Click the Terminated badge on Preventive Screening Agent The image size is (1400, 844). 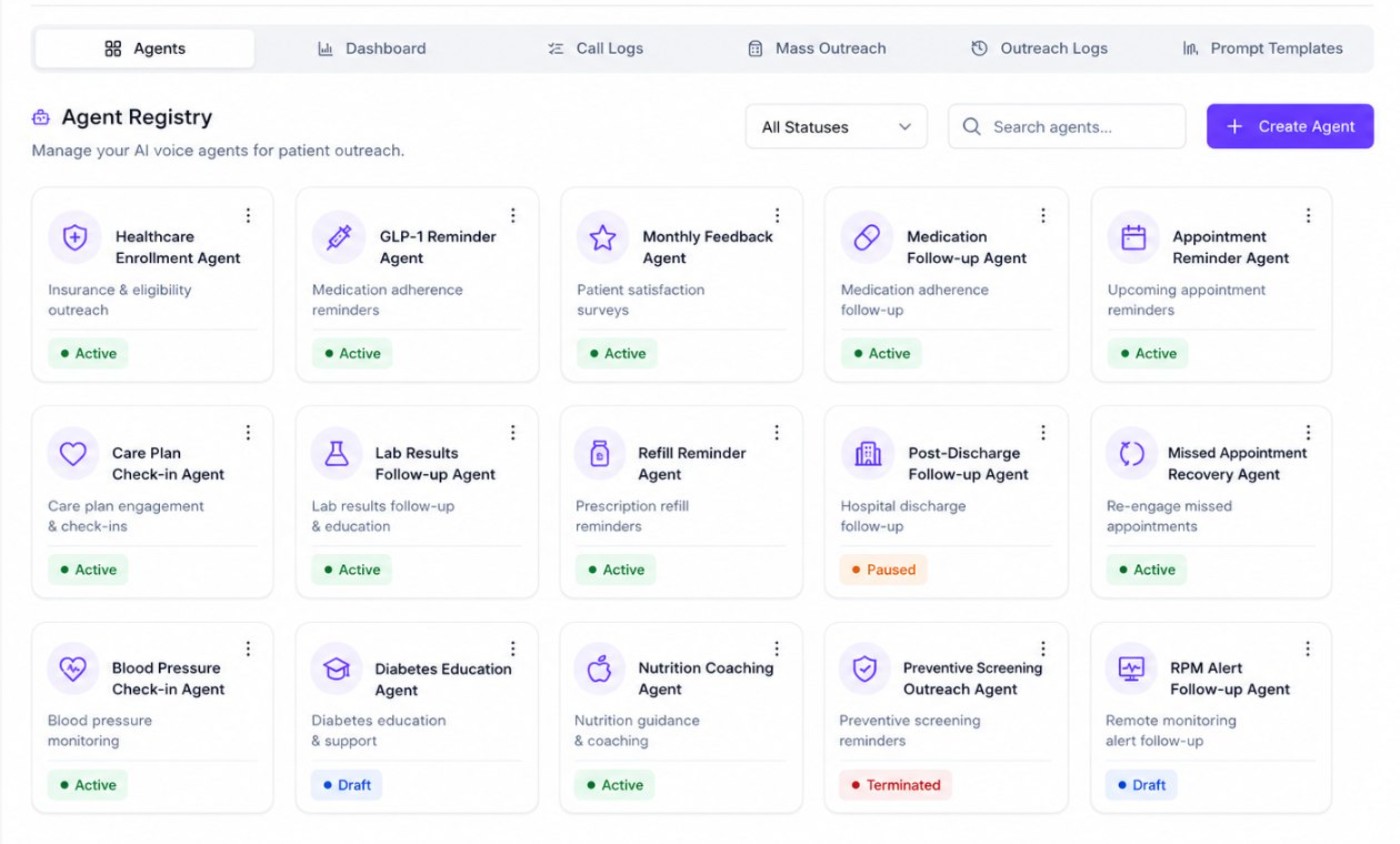click(x=895, y=786)
